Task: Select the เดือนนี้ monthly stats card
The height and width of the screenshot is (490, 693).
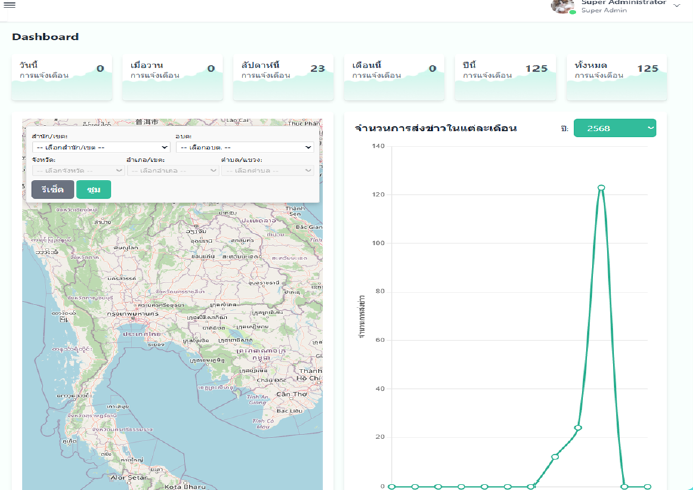Action: pos(395,77)
